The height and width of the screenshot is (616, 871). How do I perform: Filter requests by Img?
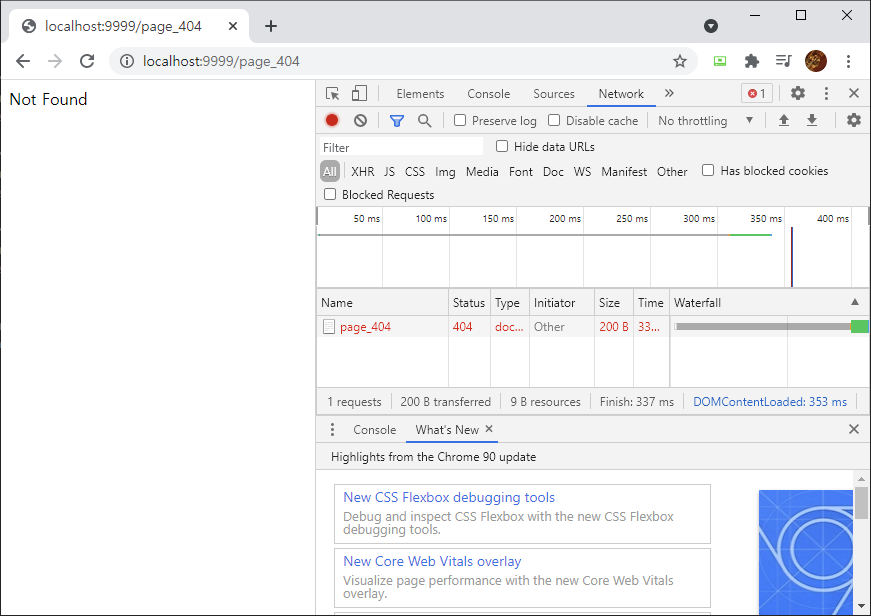pyautogui.click(x=445, y=172)
